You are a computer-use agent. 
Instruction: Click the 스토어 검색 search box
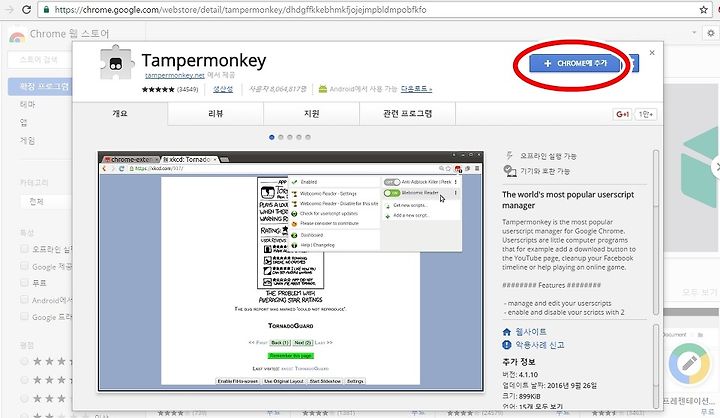tap(40, 60)
